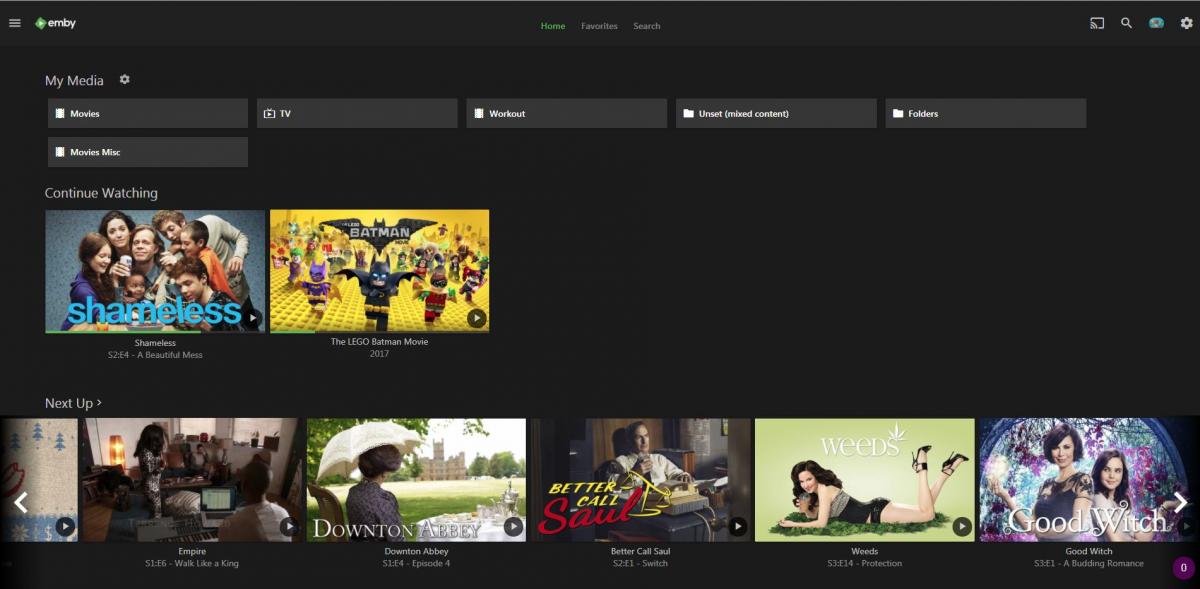1200x589 pixels.
Task: Expand the Next Up section chevron
Action: click(x=100, y=403)
